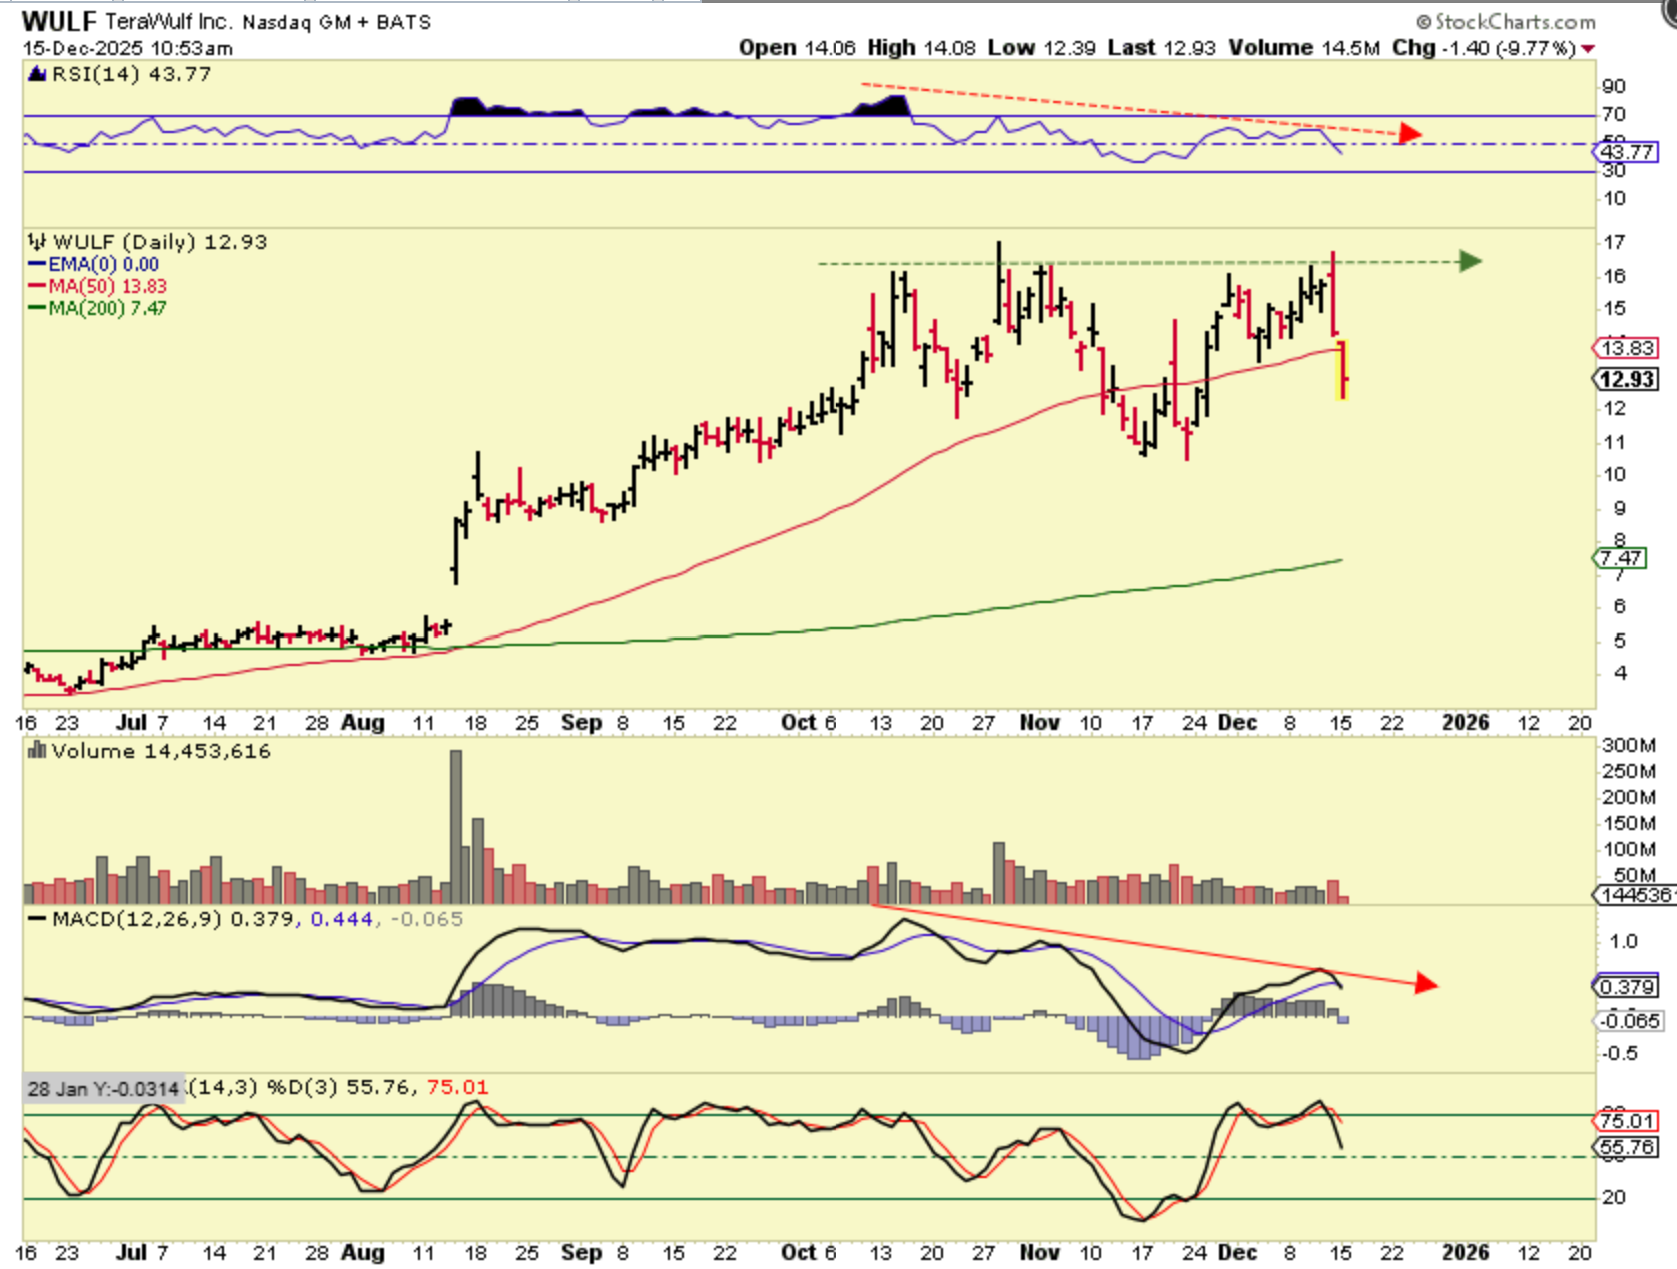Click the 90 level on RSI axis
Screen dimensions: 1677x1269
1614,86
